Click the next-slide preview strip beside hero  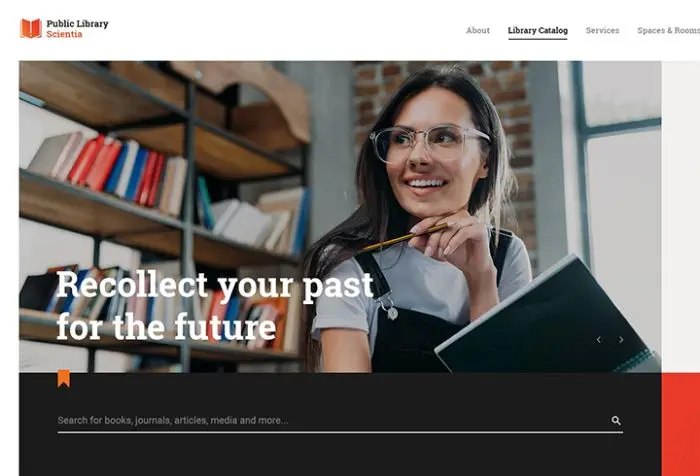pyautogui.click(x=681, y=216)
